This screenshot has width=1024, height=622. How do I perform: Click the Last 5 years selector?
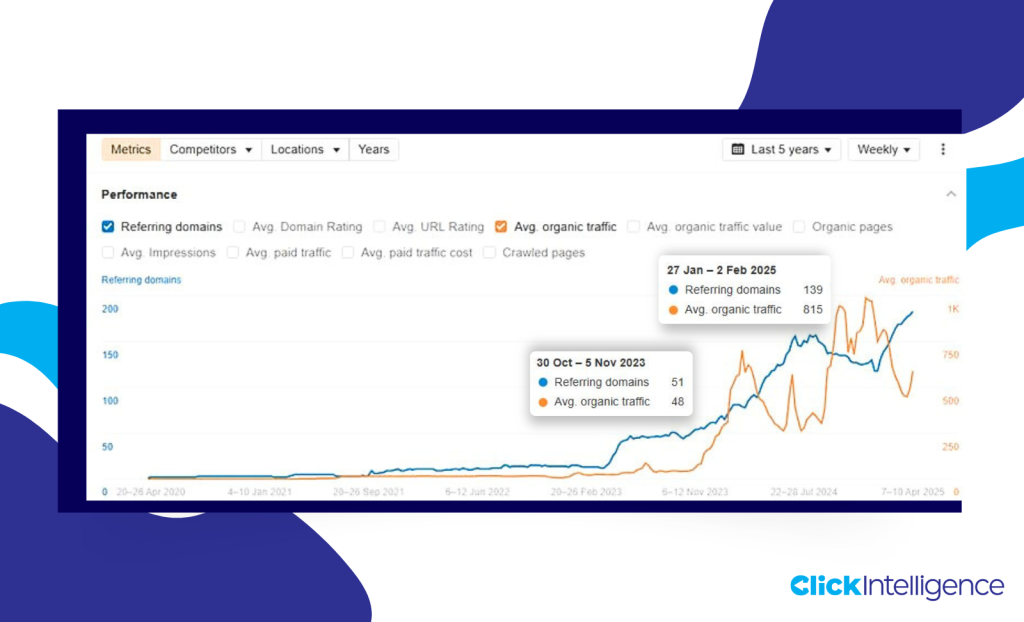click(x=781, y=149)
